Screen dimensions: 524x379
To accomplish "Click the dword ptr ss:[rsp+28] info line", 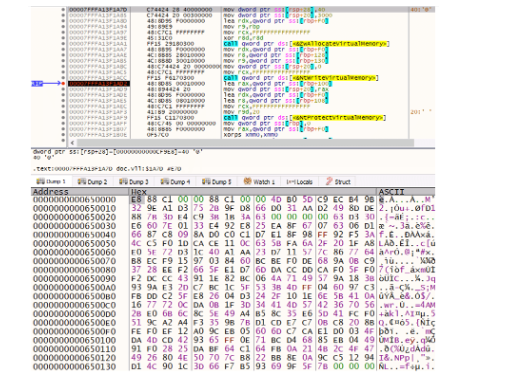I will click(x=118, y=152).
